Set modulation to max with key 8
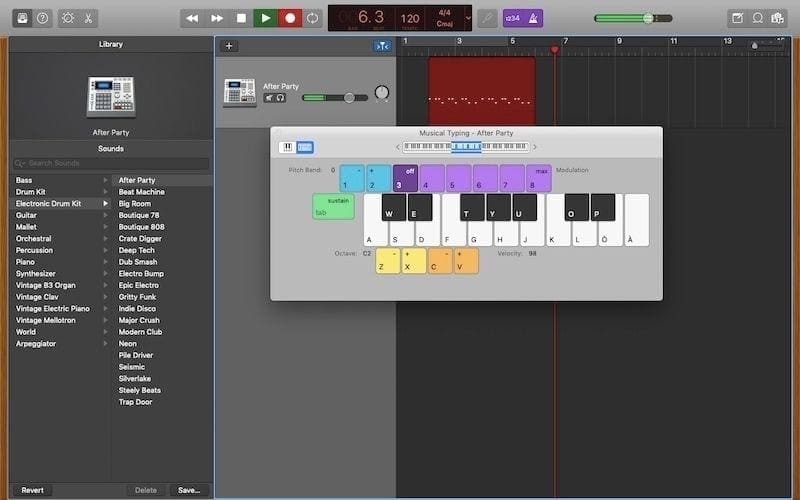 point(539,178)
